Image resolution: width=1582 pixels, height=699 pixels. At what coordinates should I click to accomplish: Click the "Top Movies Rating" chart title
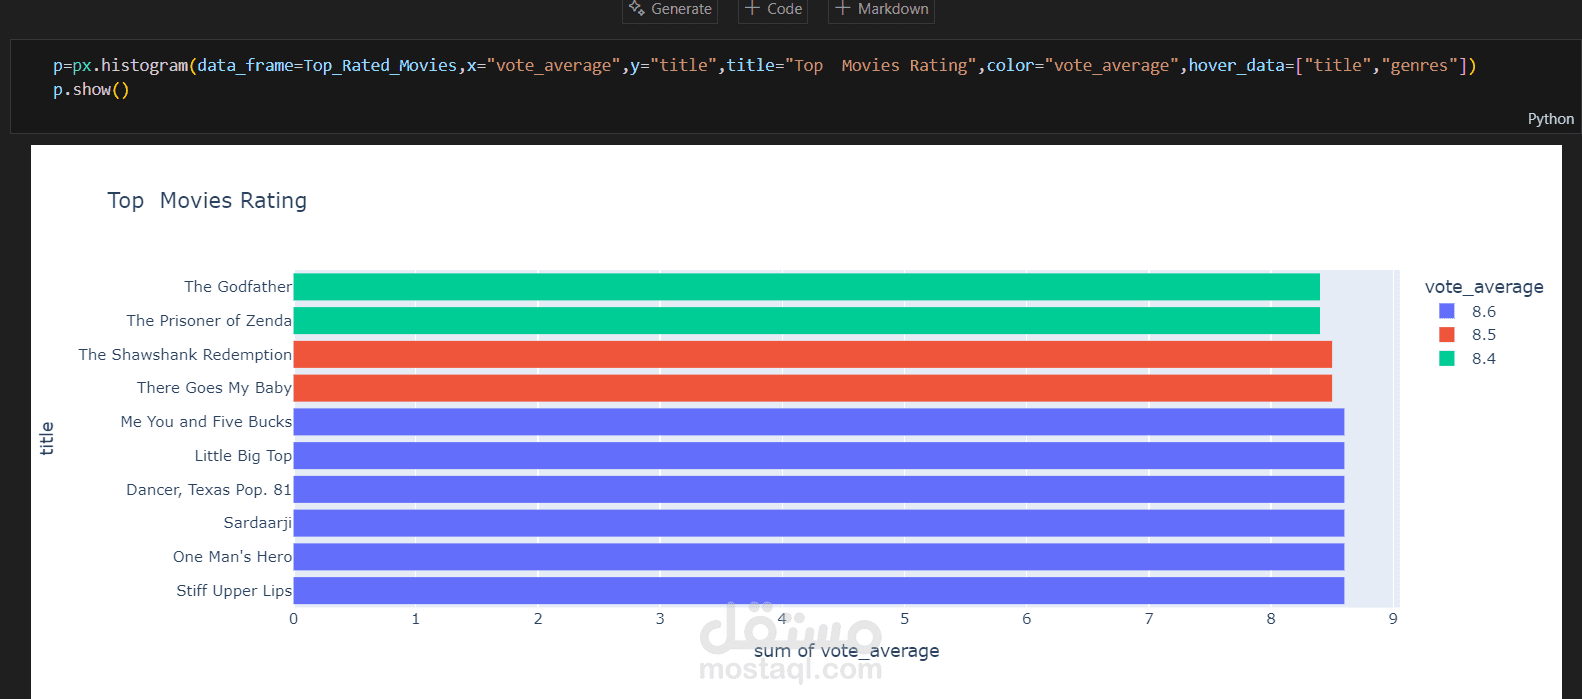[207, 201]
